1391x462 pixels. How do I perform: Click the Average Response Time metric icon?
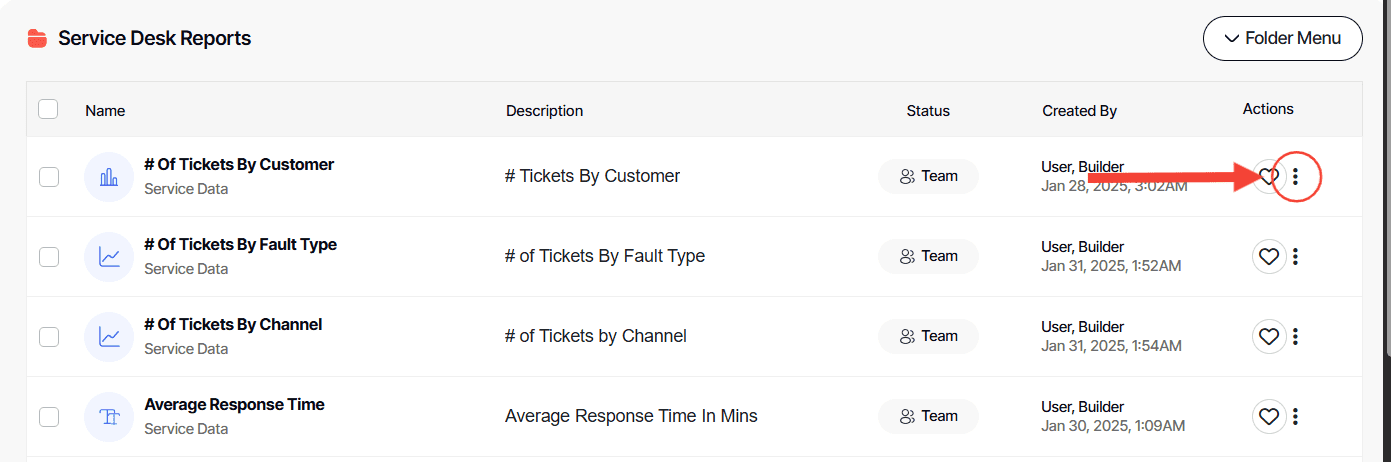[x=109, y=417]
